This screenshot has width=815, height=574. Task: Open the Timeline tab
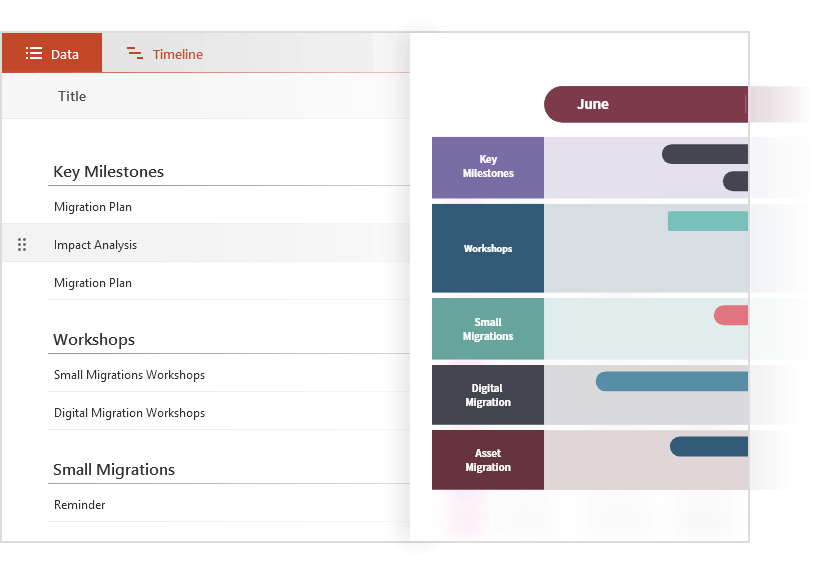(x=166, y=54)
